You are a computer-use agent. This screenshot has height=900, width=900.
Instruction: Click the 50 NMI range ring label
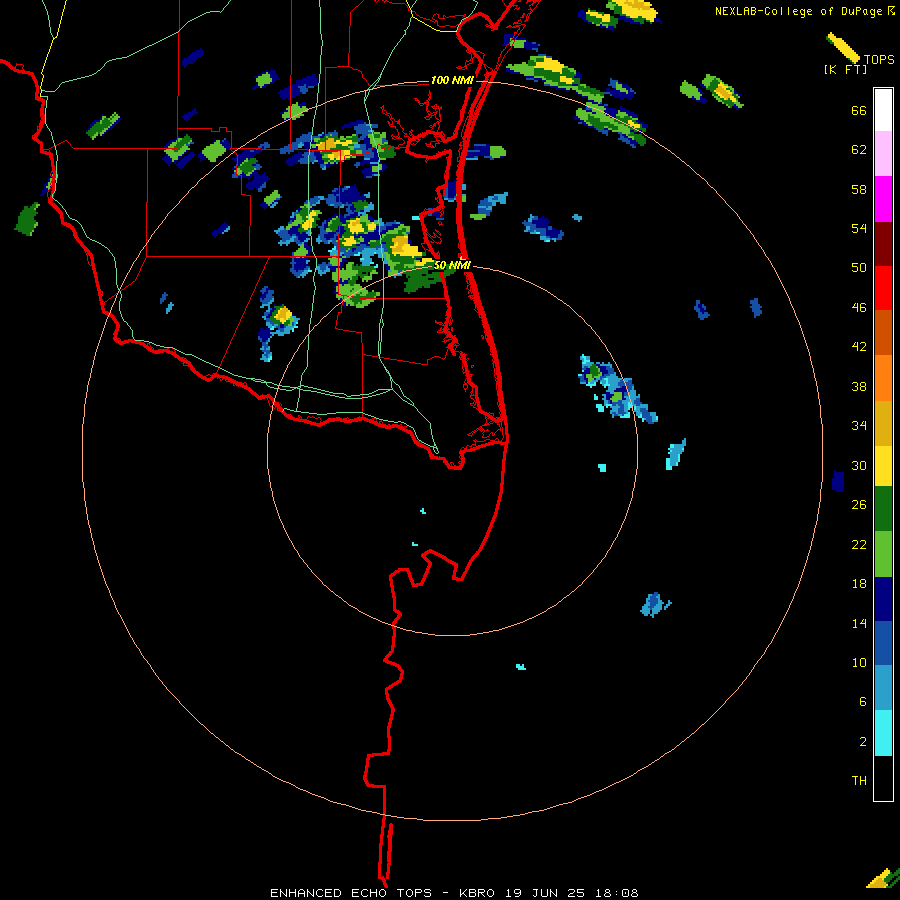[452, 265]
